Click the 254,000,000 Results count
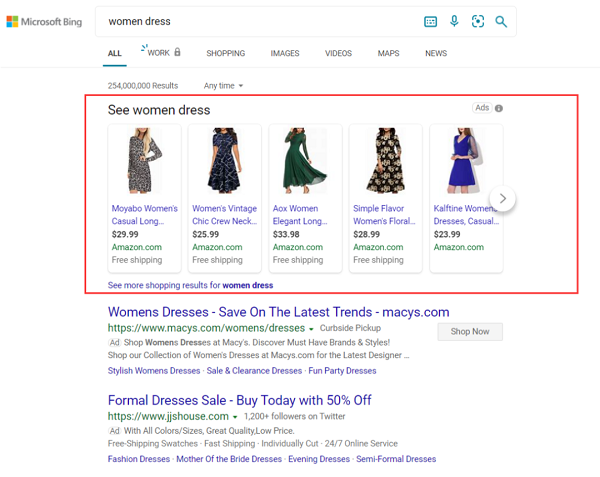Image resolution: width=600 pixels, height=477 pixels. click(x=143, y=86)
